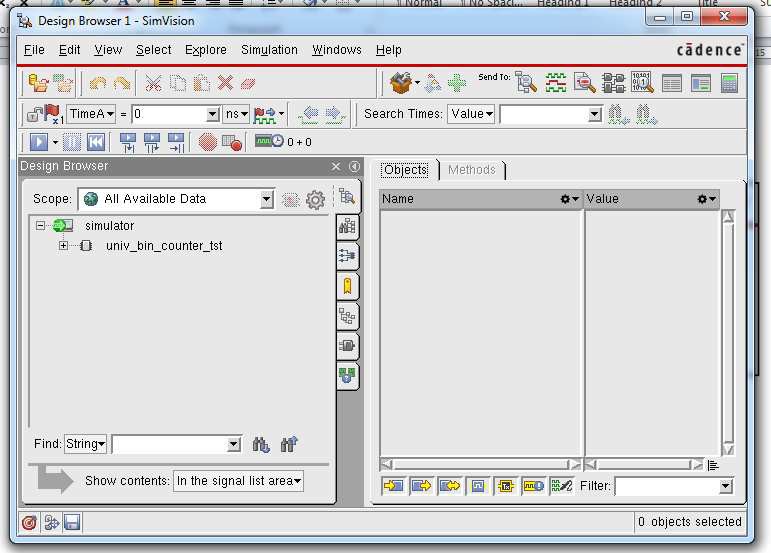Image resolution: width=771 pixels, height=553 pixels.
Task: Open the Value column gear dropdown
Action: (707, 199)
